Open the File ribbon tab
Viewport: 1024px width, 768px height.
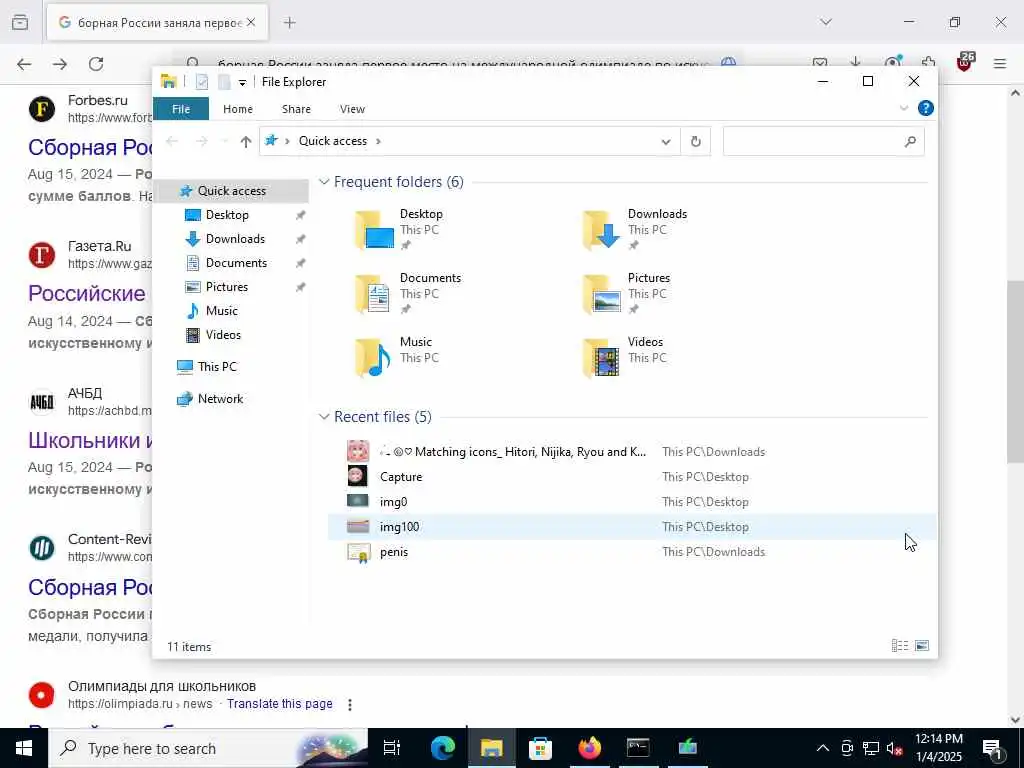coord(181,109)
